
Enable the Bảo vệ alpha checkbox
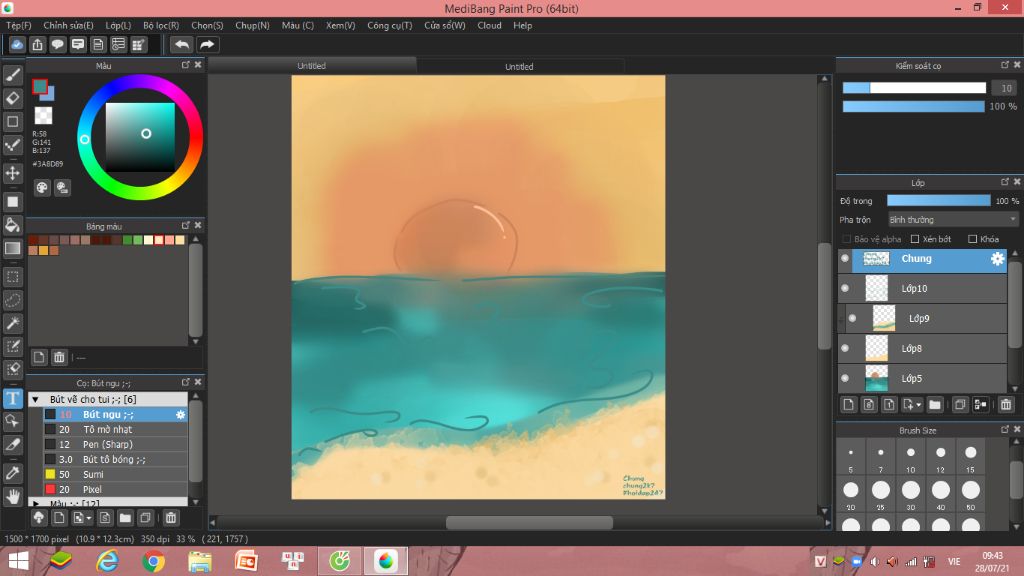(x=847, y=239)
